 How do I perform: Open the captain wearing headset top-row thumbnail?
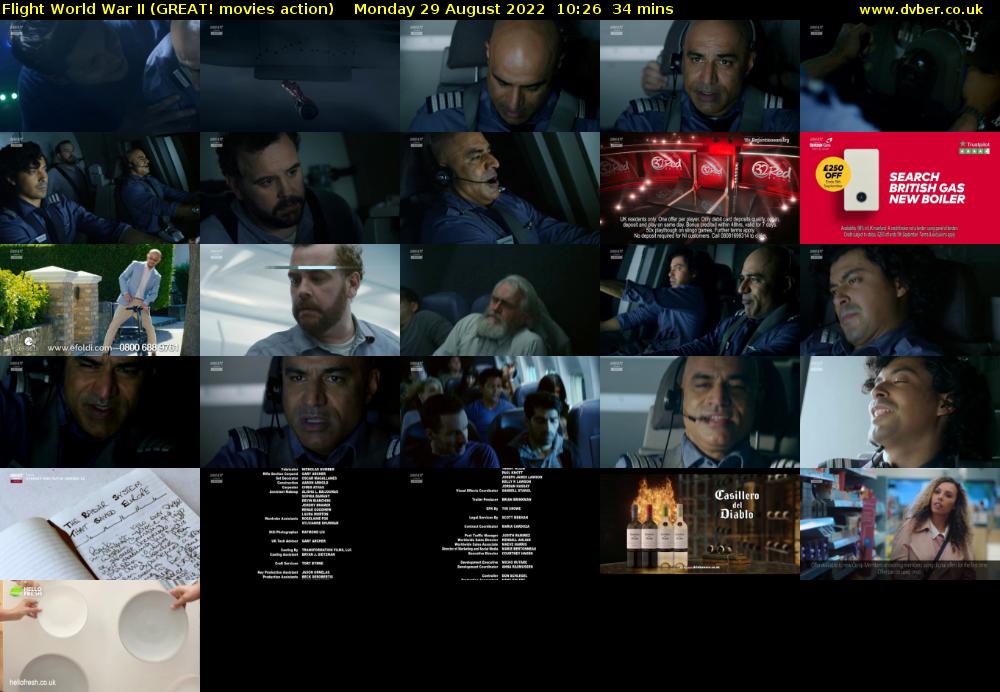point(700,76)
